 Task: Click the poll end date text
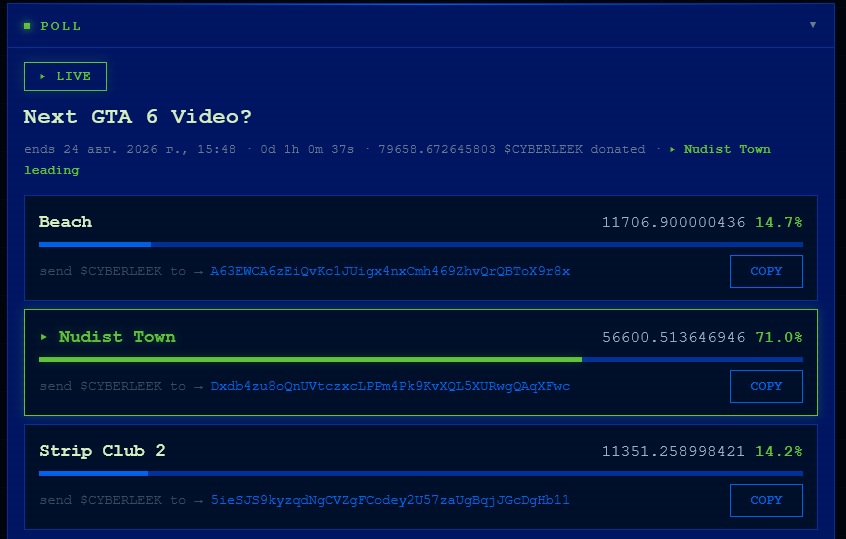coord(130,149)
